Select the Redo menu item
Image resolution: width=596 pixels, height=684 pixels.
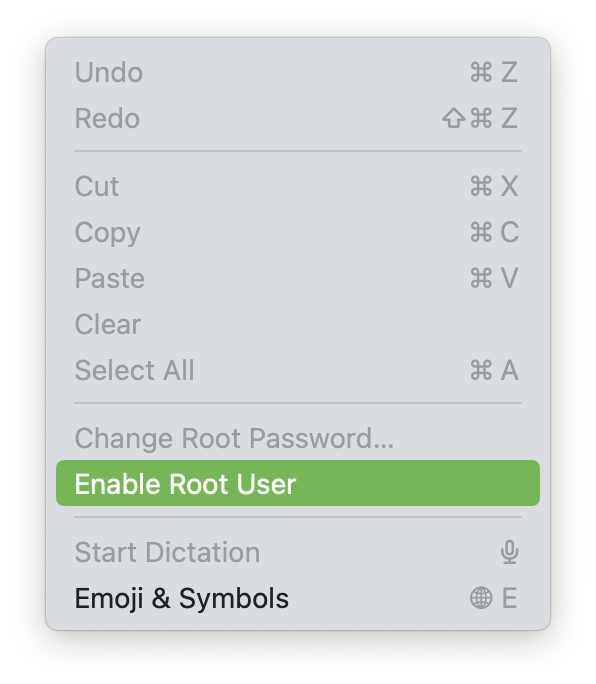coord(298,118)
